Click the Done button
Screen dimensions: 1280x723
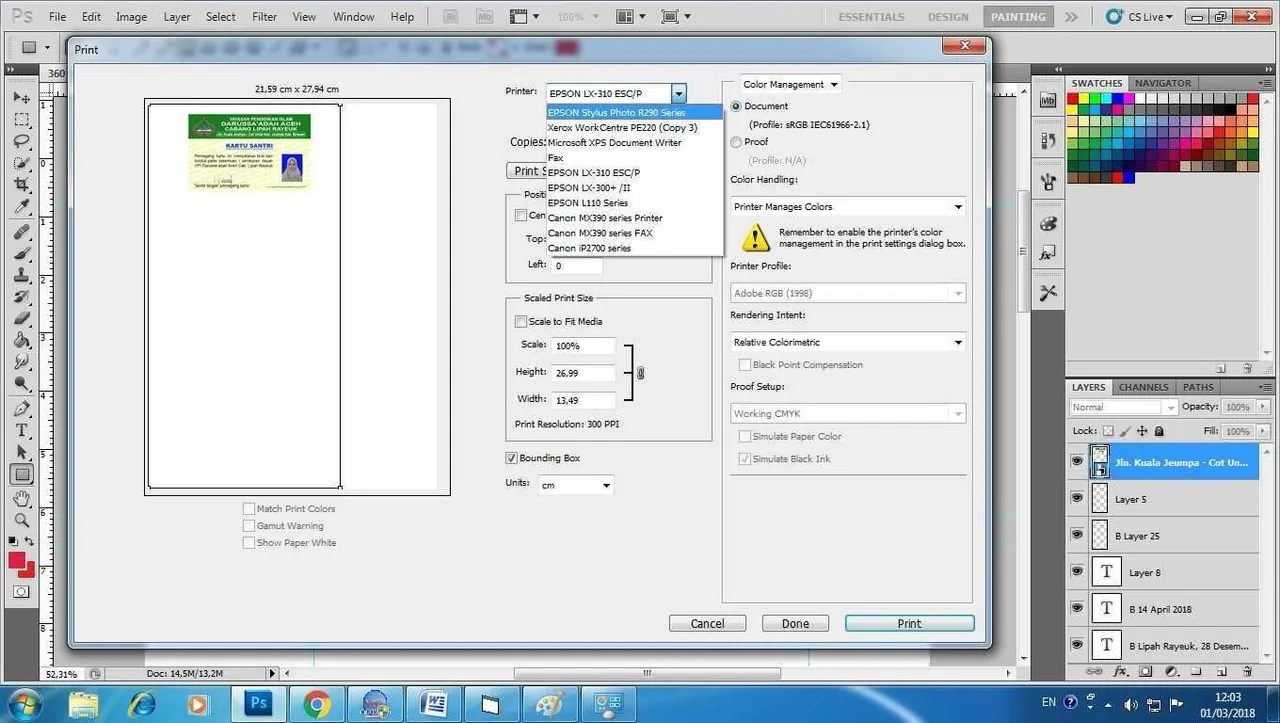(x=795, y=623)
